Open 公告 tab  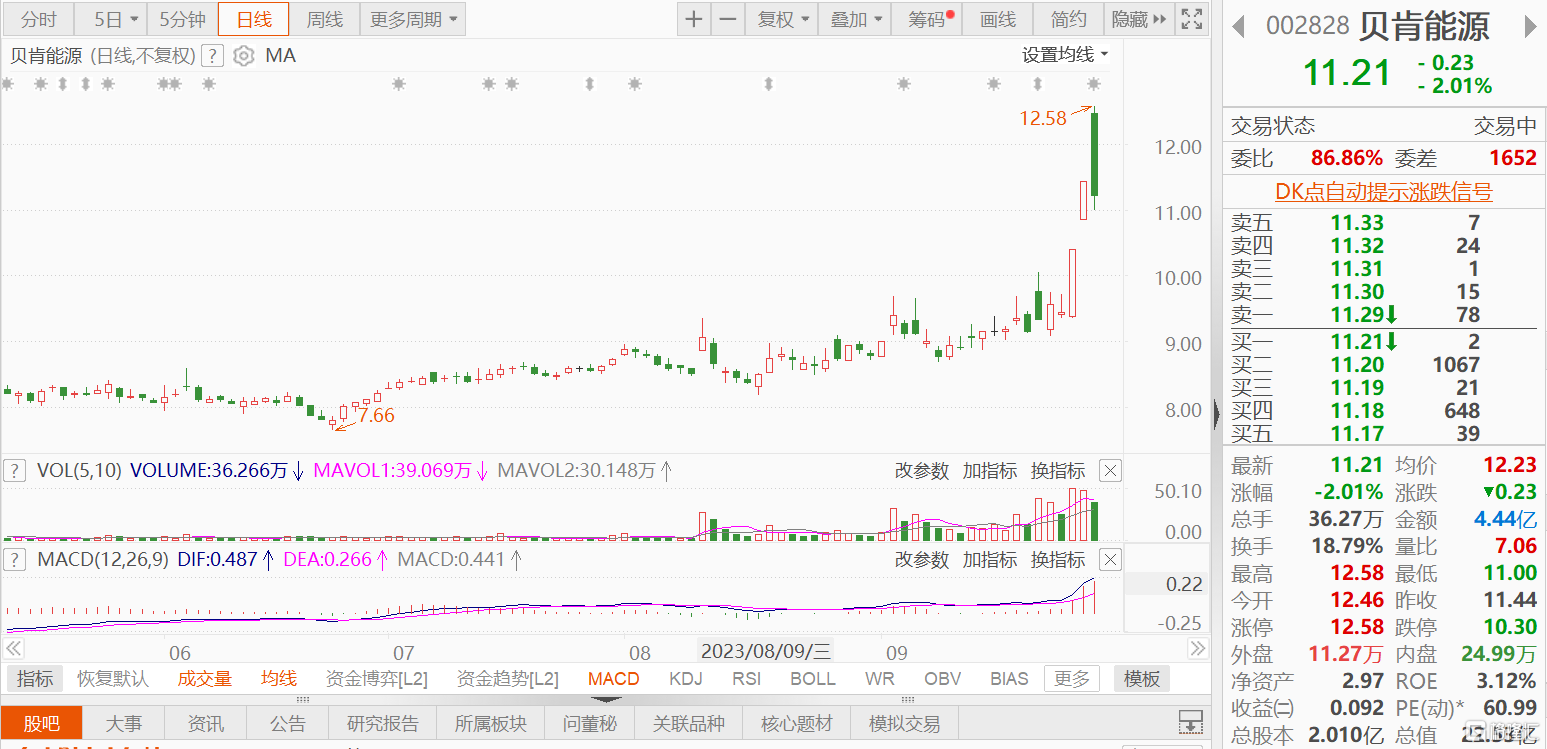288,723
